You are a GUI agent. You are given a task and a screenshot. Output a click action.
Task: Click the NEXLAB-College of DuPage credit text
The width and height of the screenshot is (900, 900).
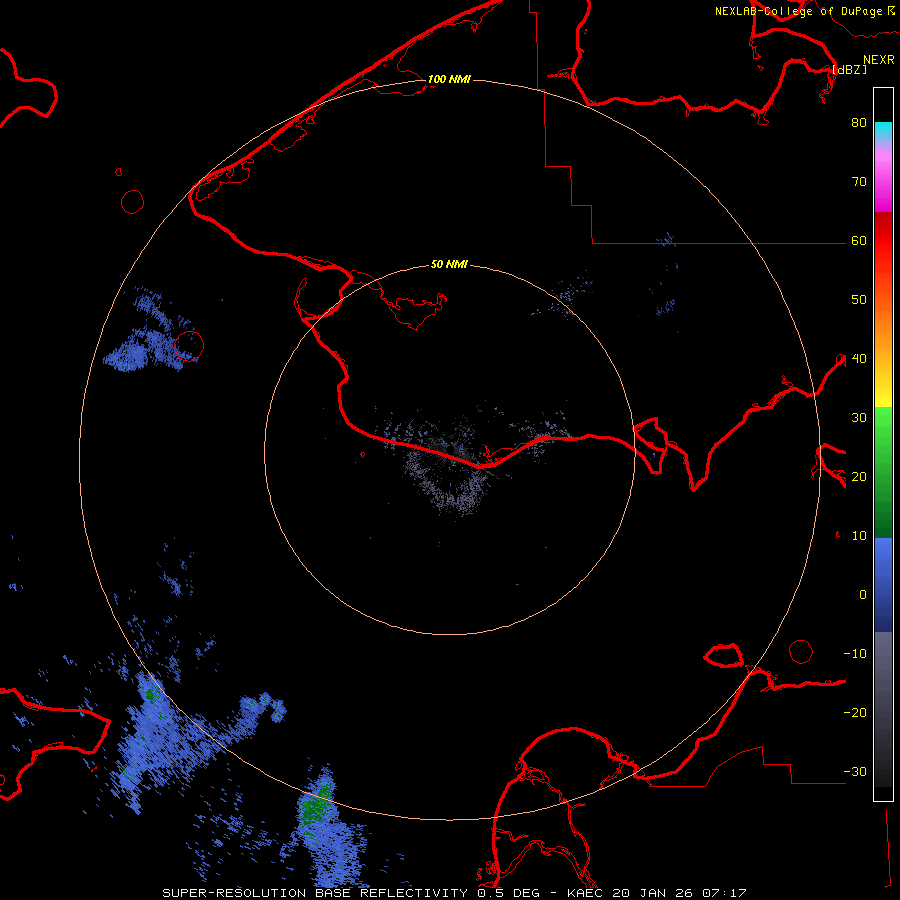[x=800, y=11]
